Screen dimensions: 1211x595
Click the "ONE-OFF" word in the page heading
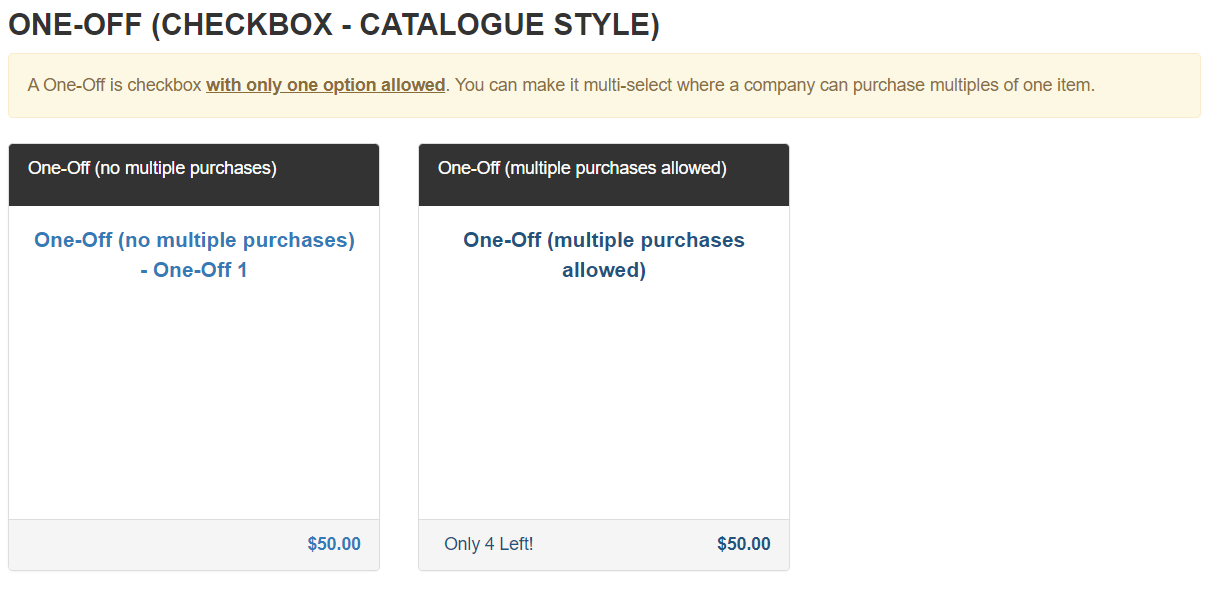(x=75, y=25)
